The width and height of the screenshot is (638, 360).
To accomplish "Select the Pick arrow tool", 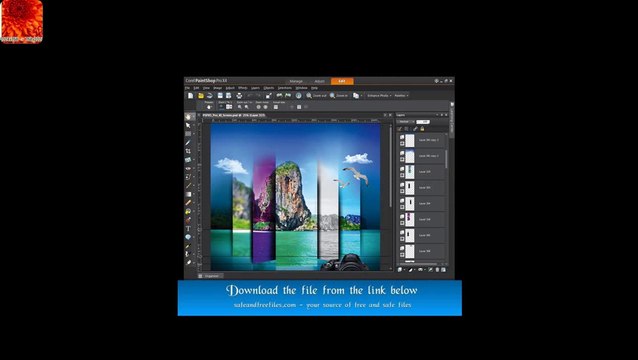I will 188,125.
